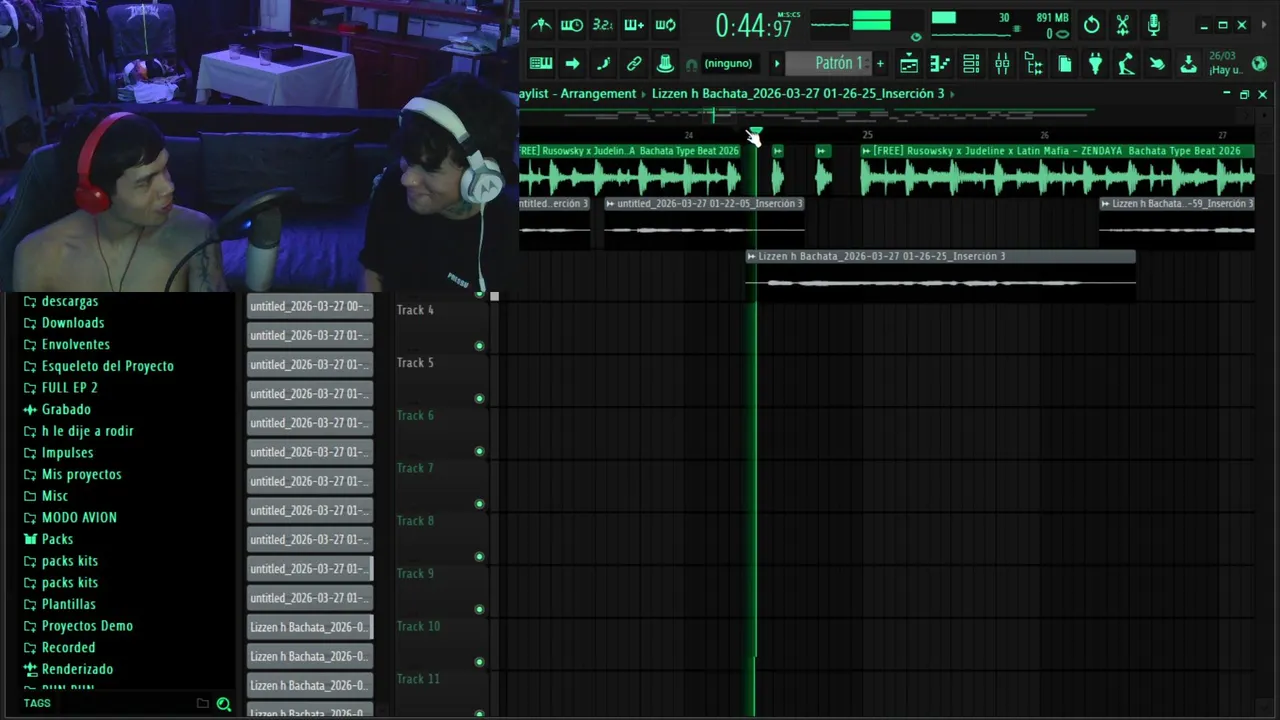Select the Esqueleto del Proyecto folder
The width and height of the screenshot is (1280, 720).
[x=108, y=366]
